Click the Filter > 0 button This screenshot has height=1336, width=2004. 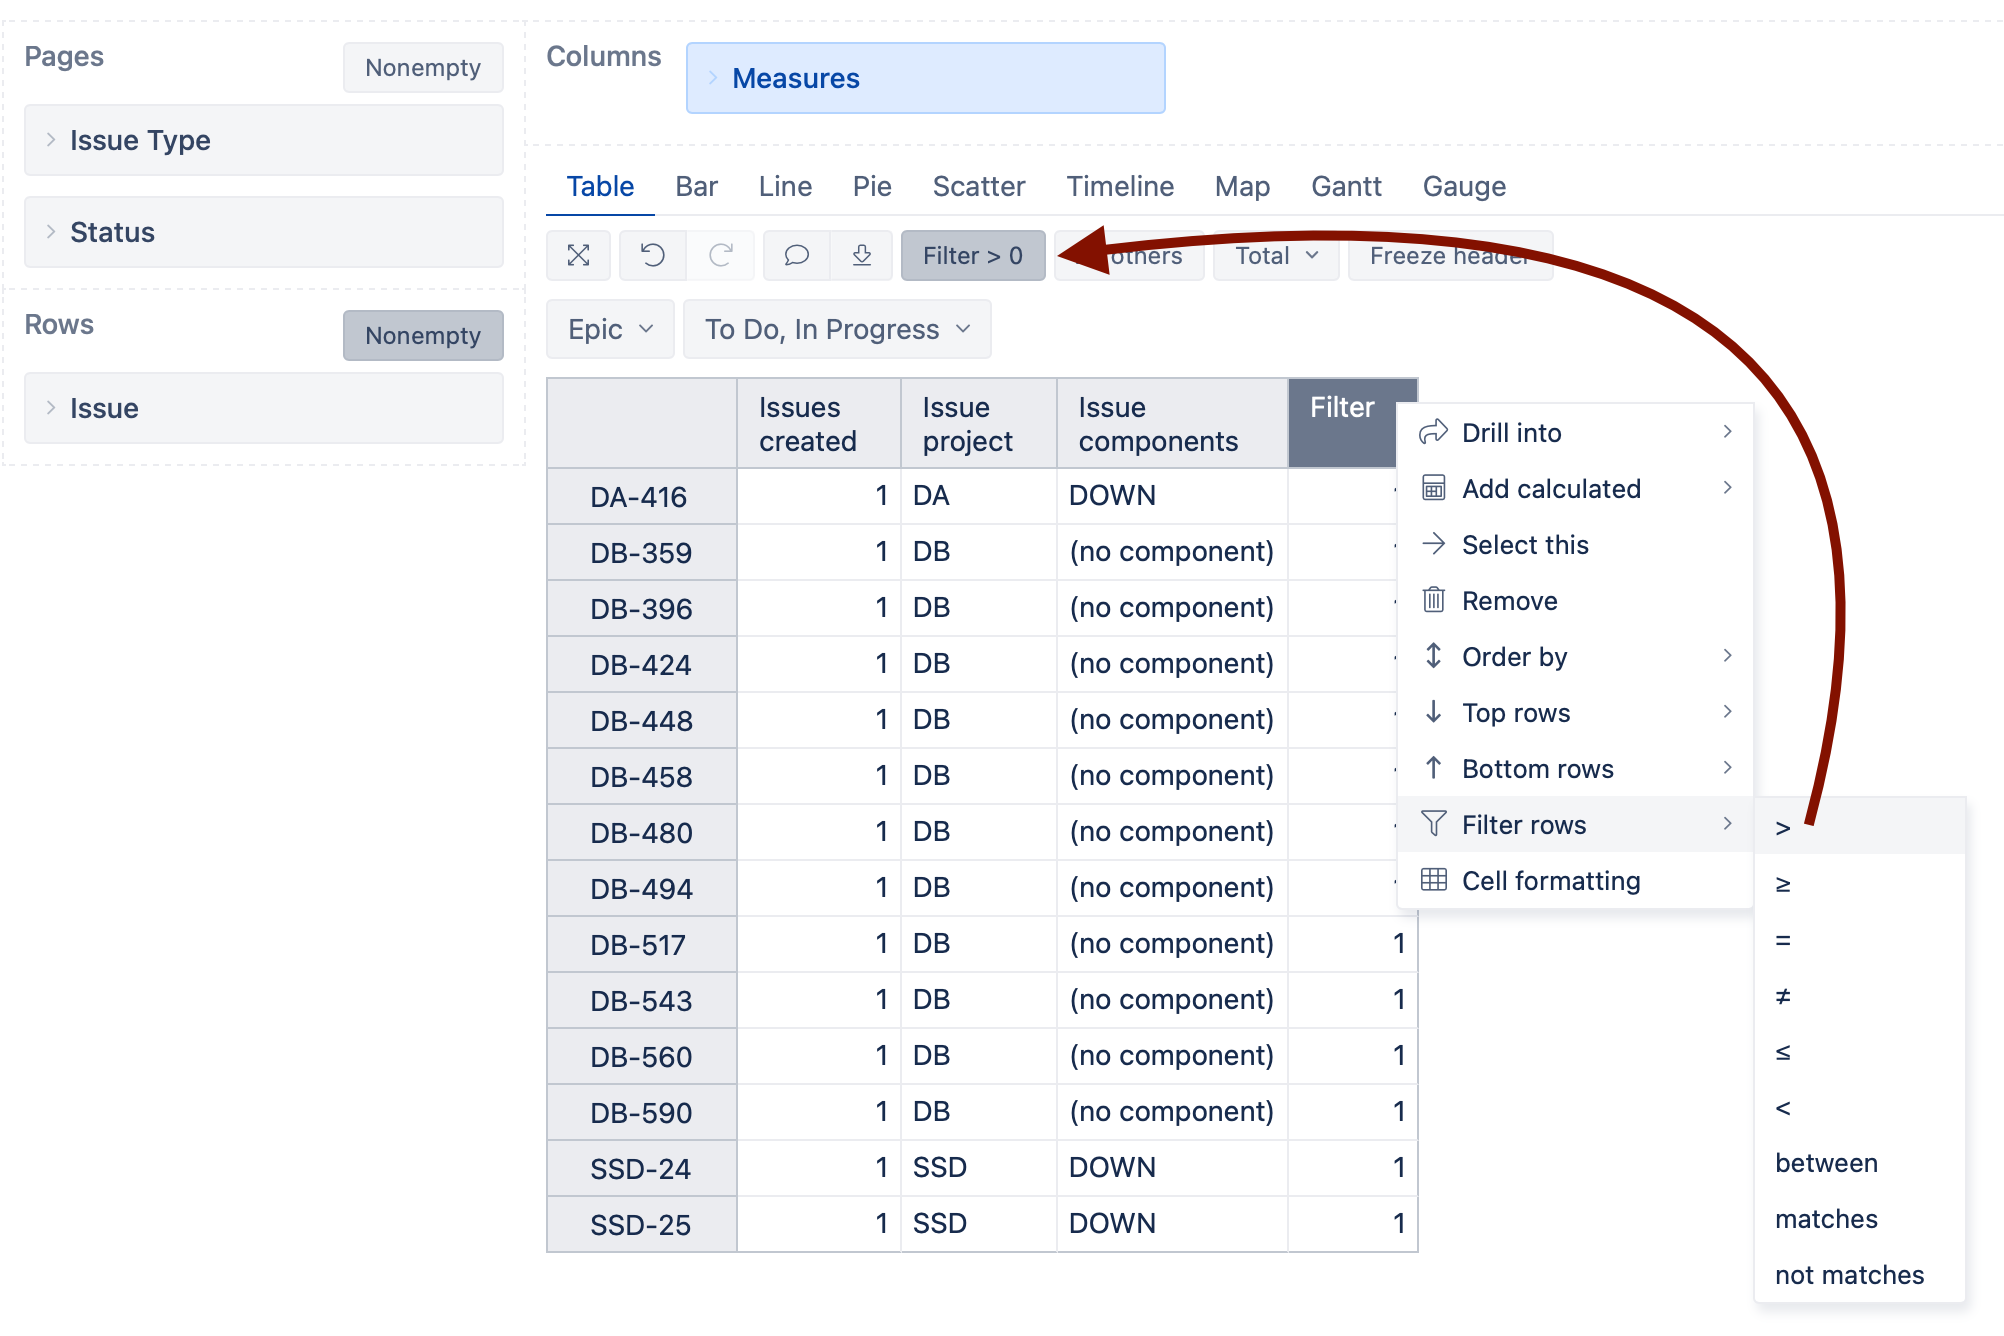[x=973, y=256]
